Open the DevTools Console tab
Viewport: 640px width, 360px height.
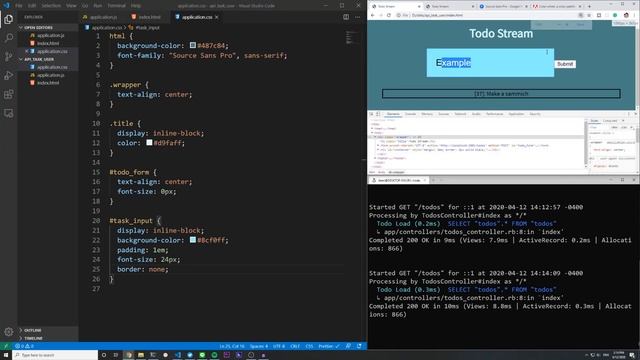tap(410, 114)
